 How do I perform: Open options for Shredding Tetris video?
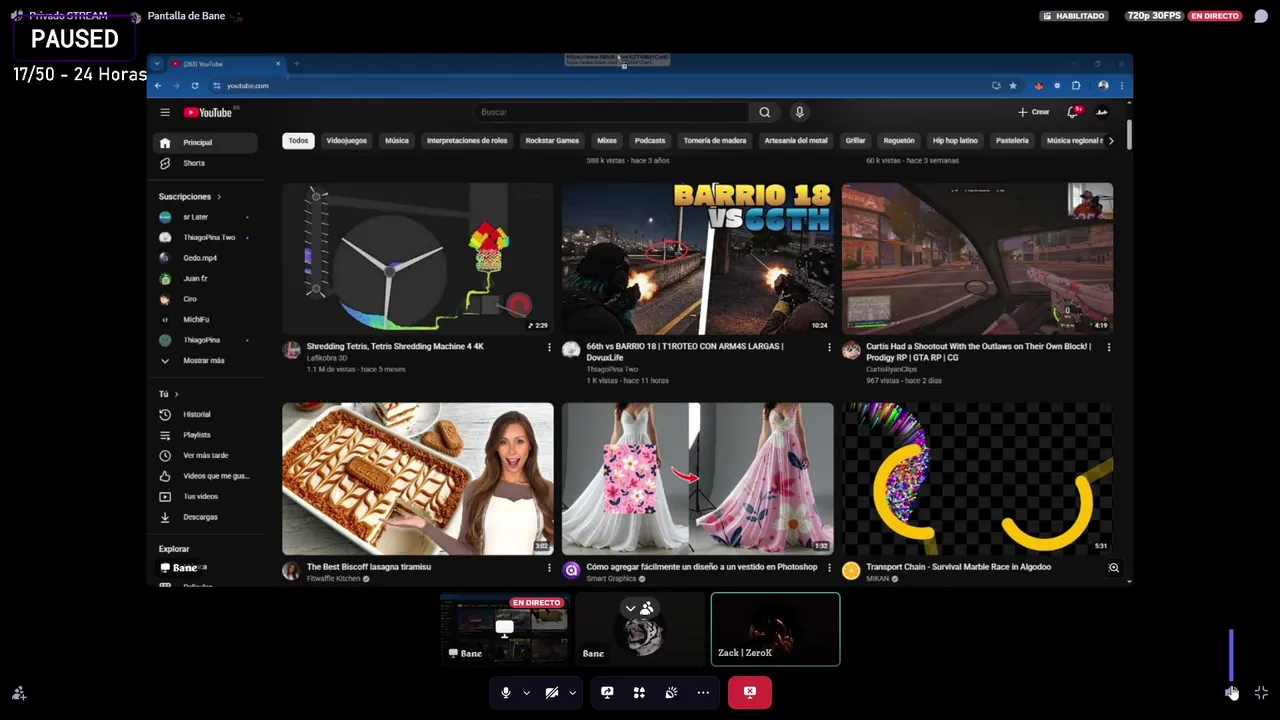[x=548, y=347]
